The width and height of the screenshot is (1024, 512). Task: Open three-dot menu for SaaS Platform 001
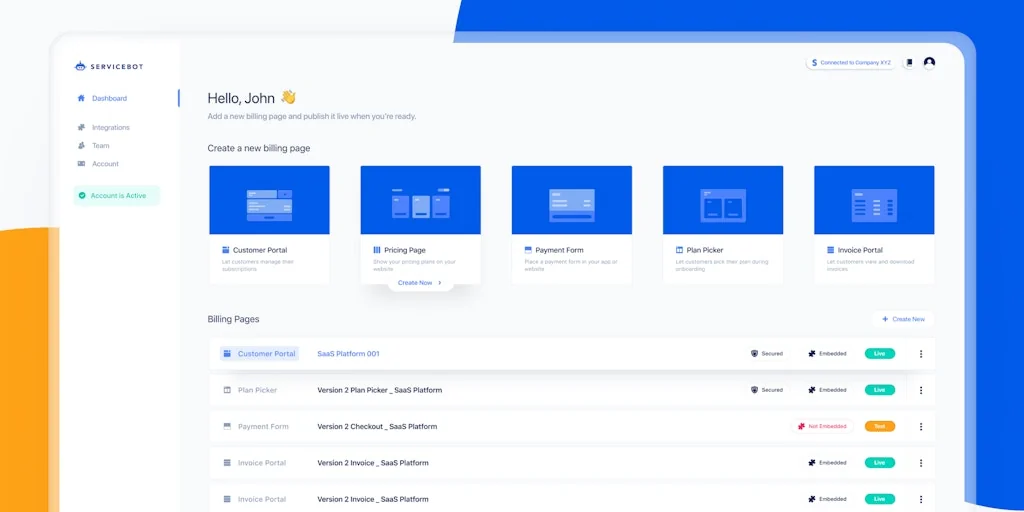(x=921, y=354)
